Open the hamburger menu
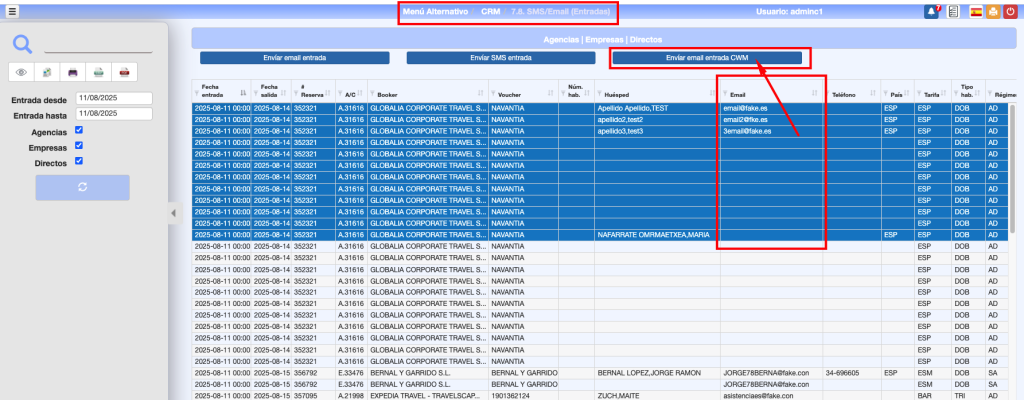This screenshot has width=1024, height=400. [x=13, y=12]
